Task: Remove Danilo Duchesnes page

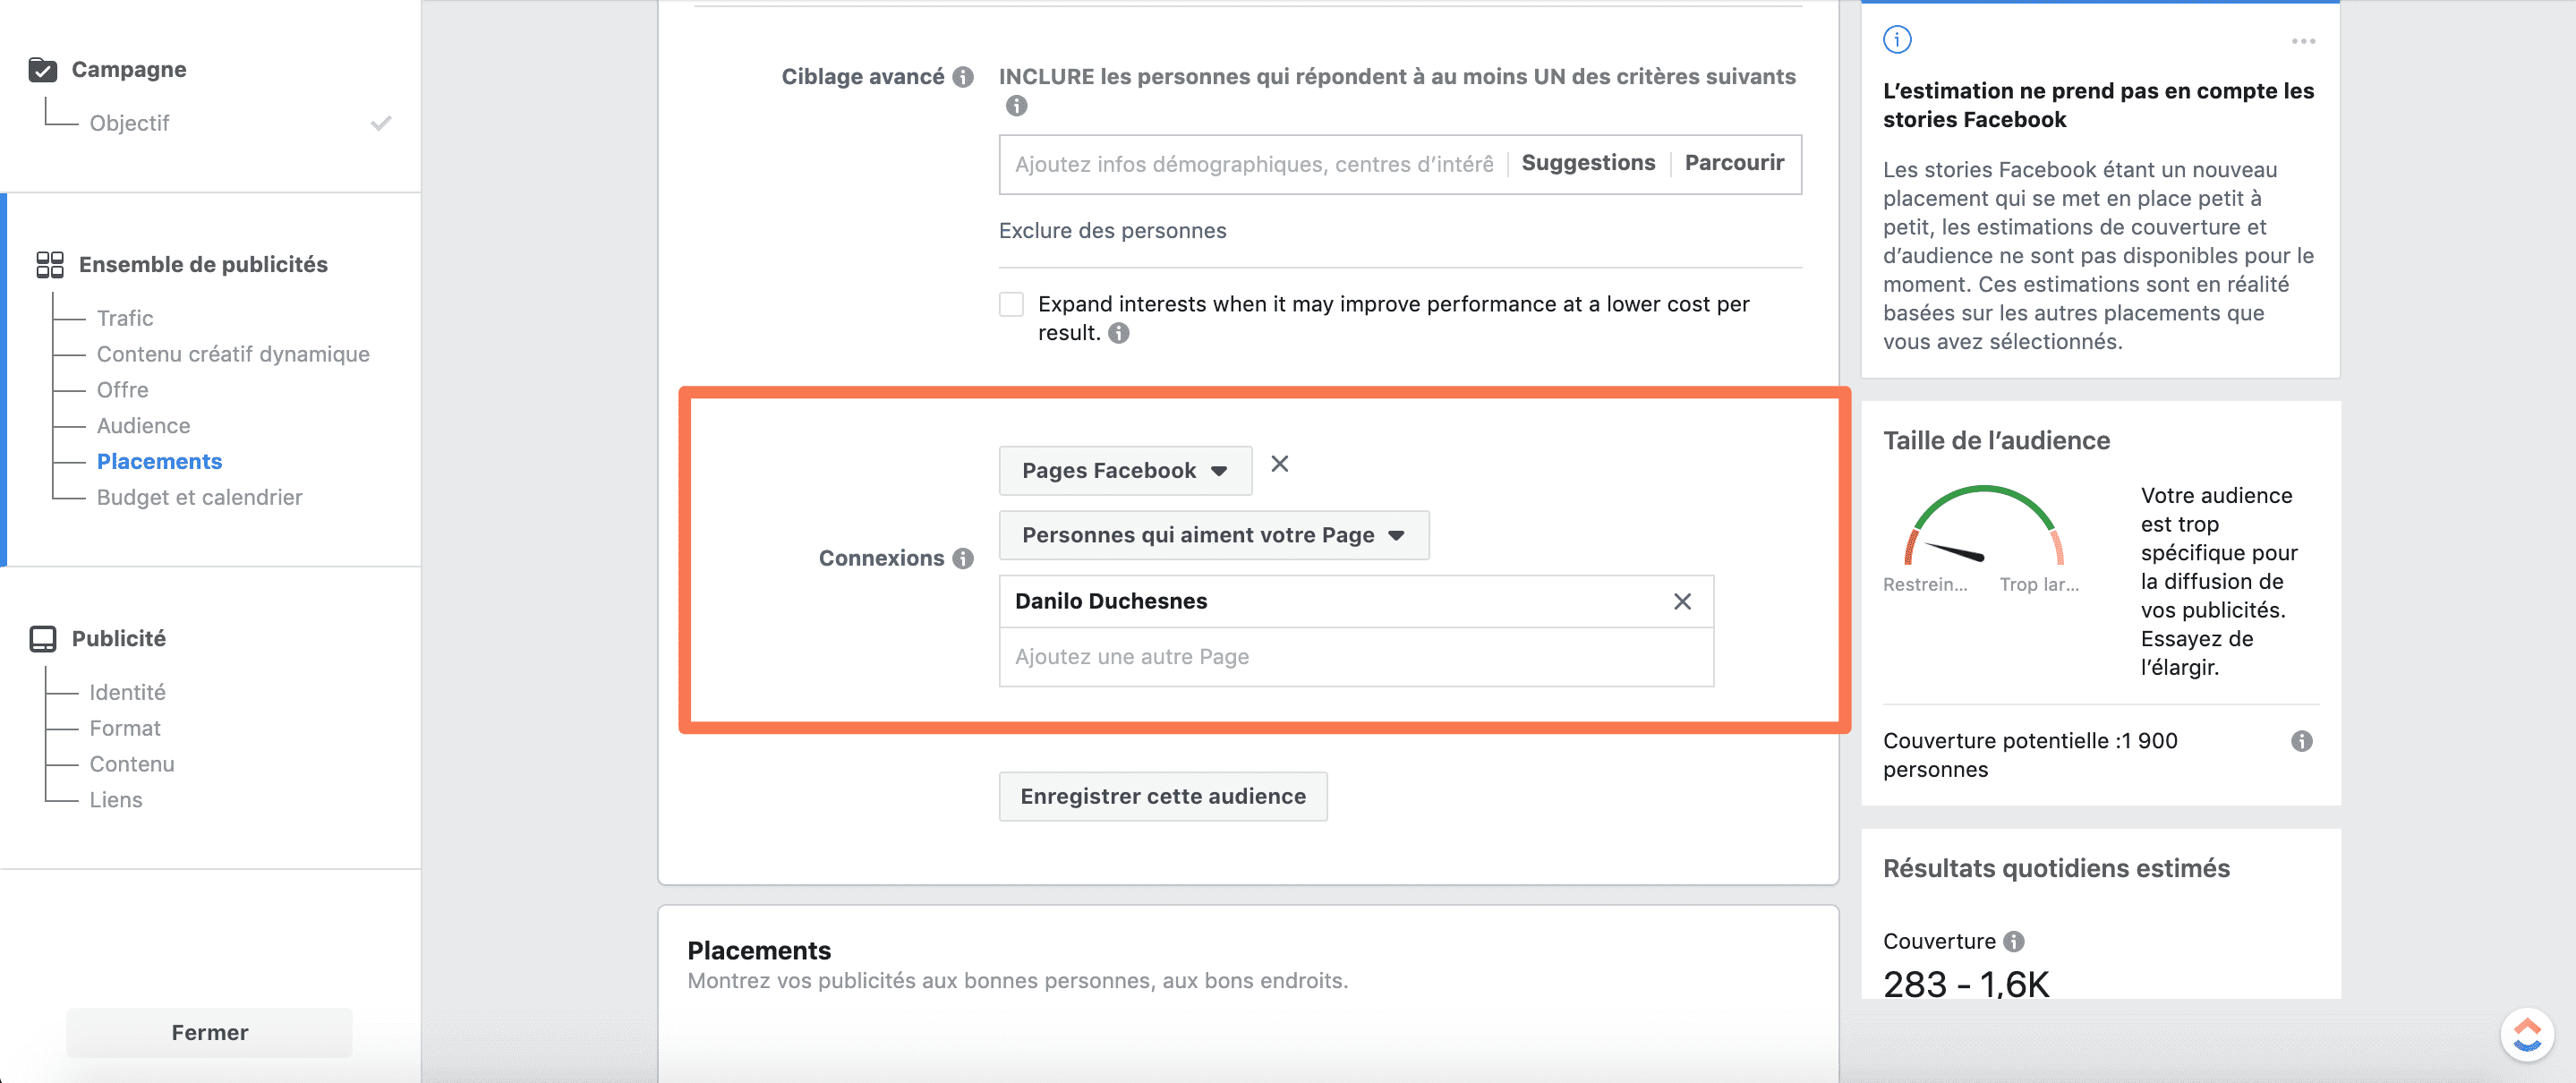Action: point(1683,601)
